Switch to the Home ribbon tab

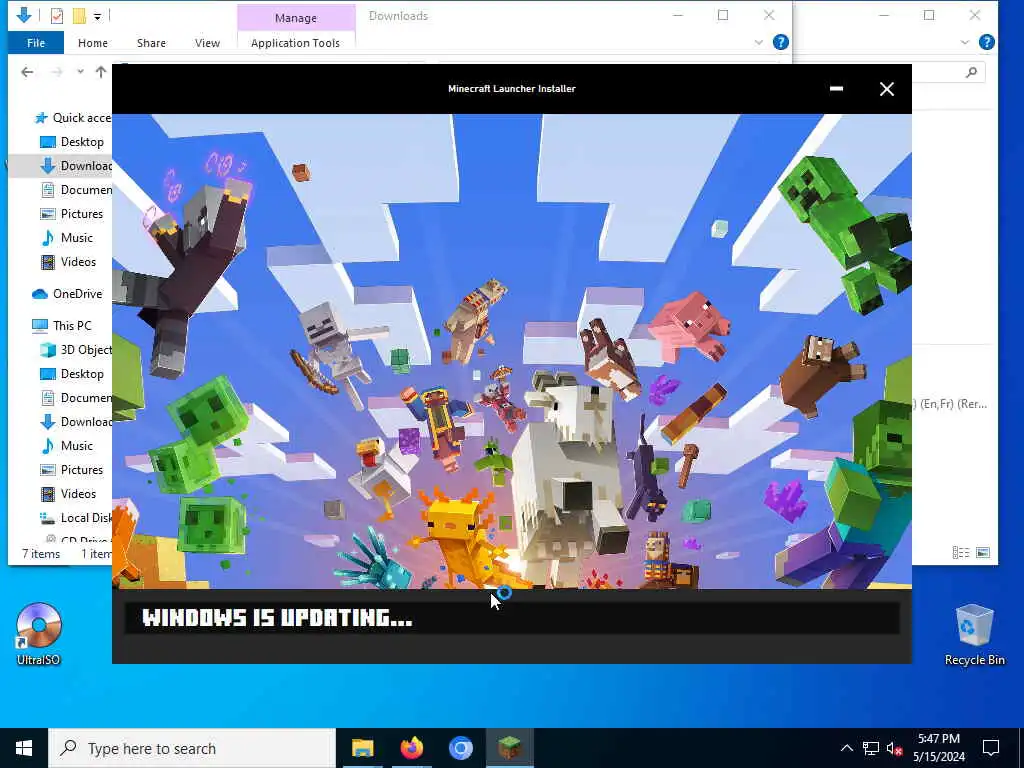(x=93, y=43)
